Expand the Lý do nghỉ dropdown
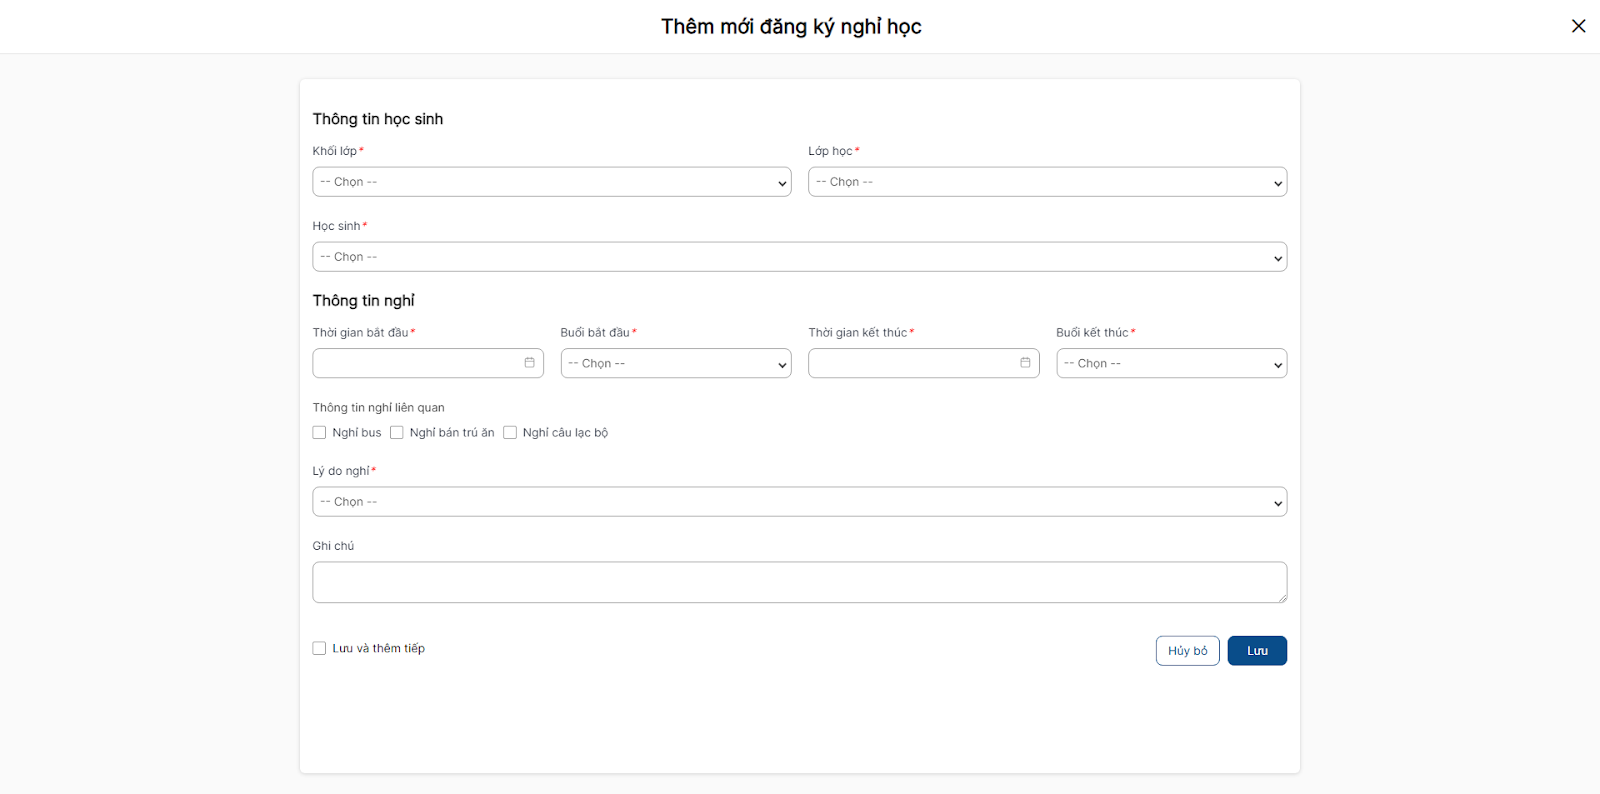Image resolution: width=1600 pixels, height=794 pixels. (798, 502)
